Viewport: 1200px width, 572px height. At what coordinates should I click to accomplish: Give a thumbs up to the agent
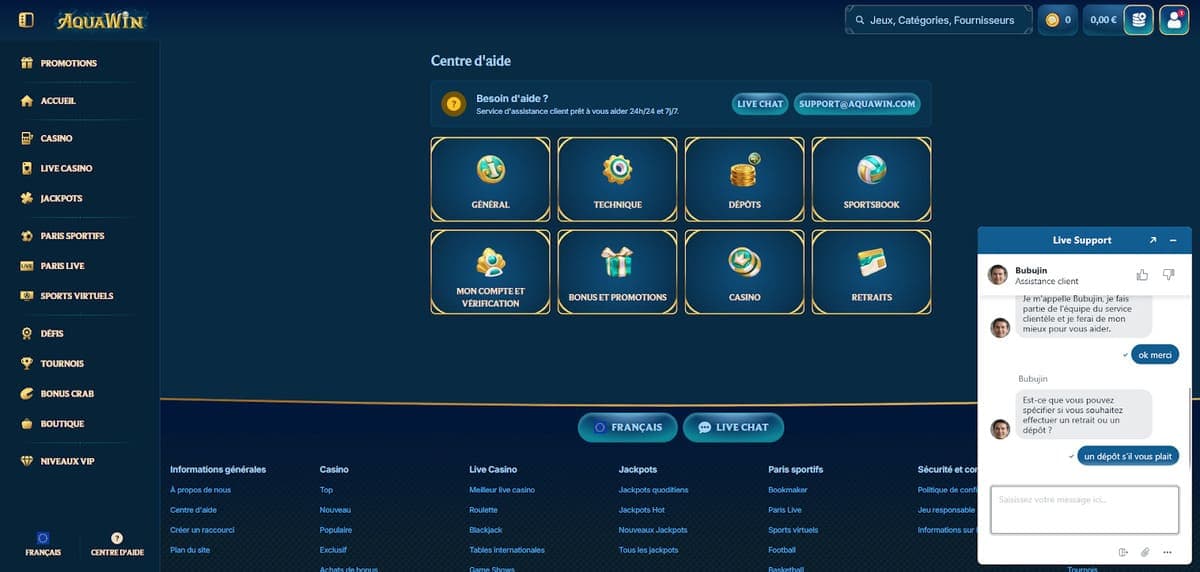pyautogui.click(x=1142, y=274)
